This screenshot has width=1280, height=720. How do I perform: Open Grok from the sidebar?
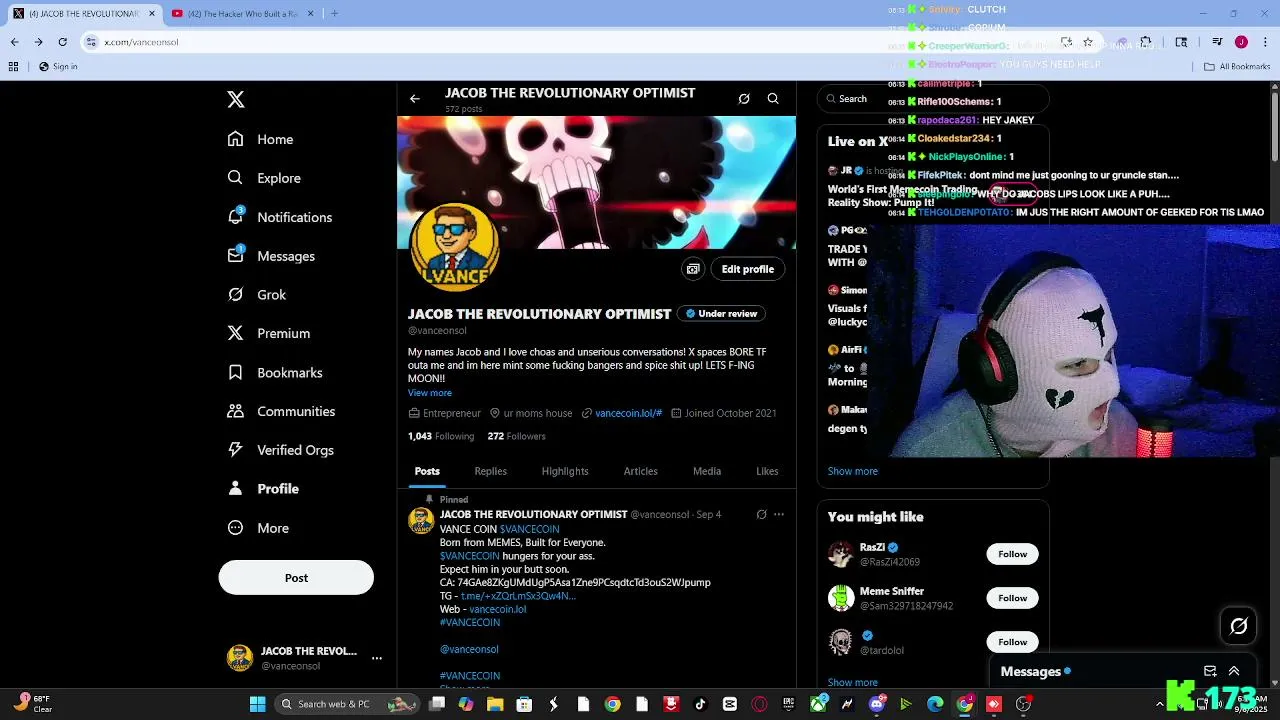pos(256,295)
